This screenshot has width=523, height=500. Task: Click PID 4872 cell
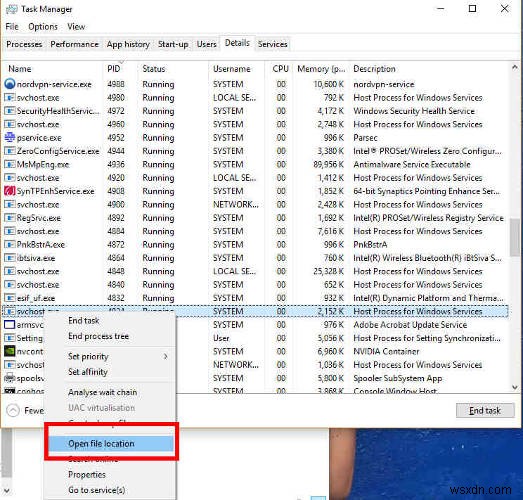click(x=116, y=244)
